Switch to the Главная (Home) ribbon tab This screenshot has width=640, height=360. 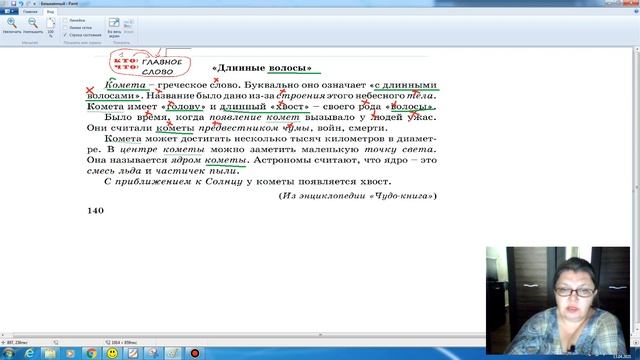pyautogui.click(x=30, y=11)
